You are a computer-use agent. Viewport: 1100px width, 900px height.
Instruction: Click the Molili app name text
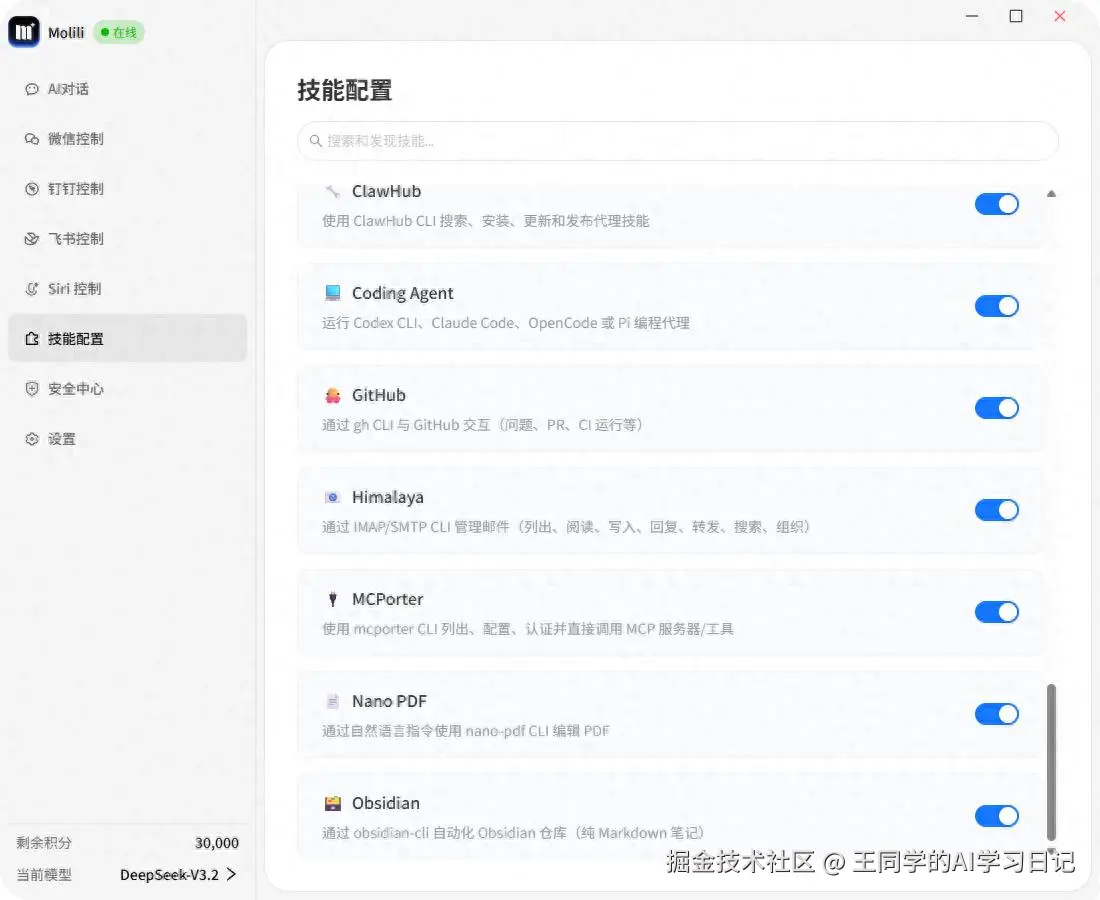pyautogui.click(x=66, y=32)
